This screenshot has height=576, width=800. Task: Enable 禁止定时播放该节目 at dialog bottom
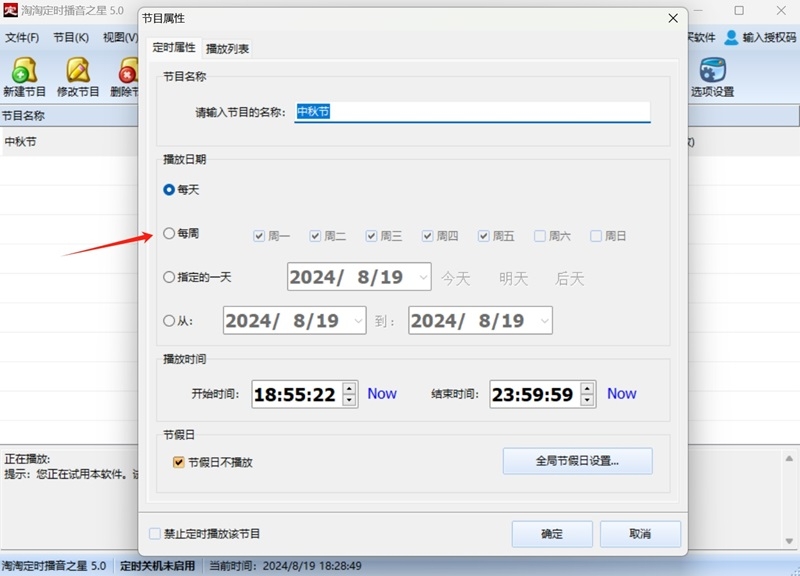point(155,534)
